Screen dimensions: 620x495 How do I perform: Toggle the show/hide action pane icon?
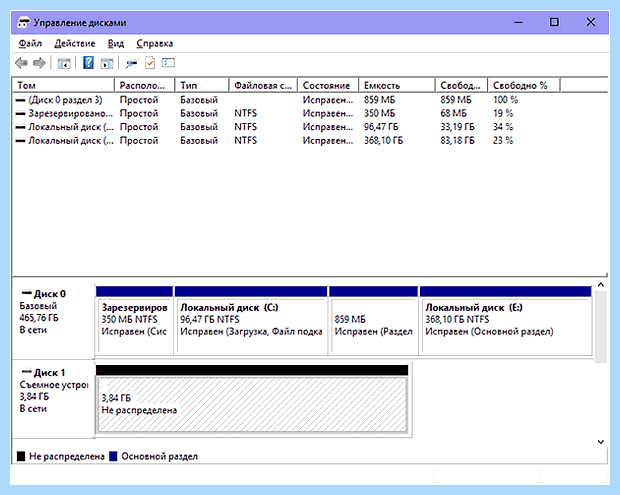pyautogui.click(x=107, y=63)
